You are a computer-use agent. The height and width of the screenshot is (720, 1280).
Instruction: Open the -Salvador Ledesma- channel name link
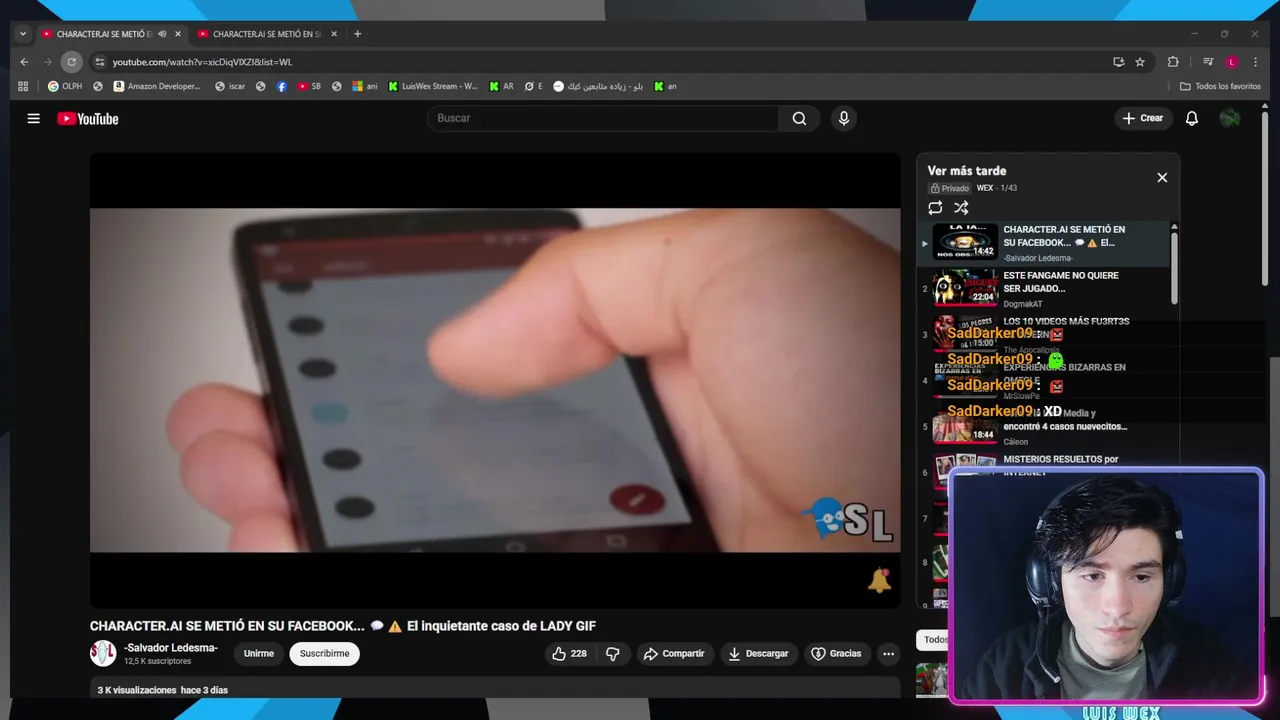[171, 648]
